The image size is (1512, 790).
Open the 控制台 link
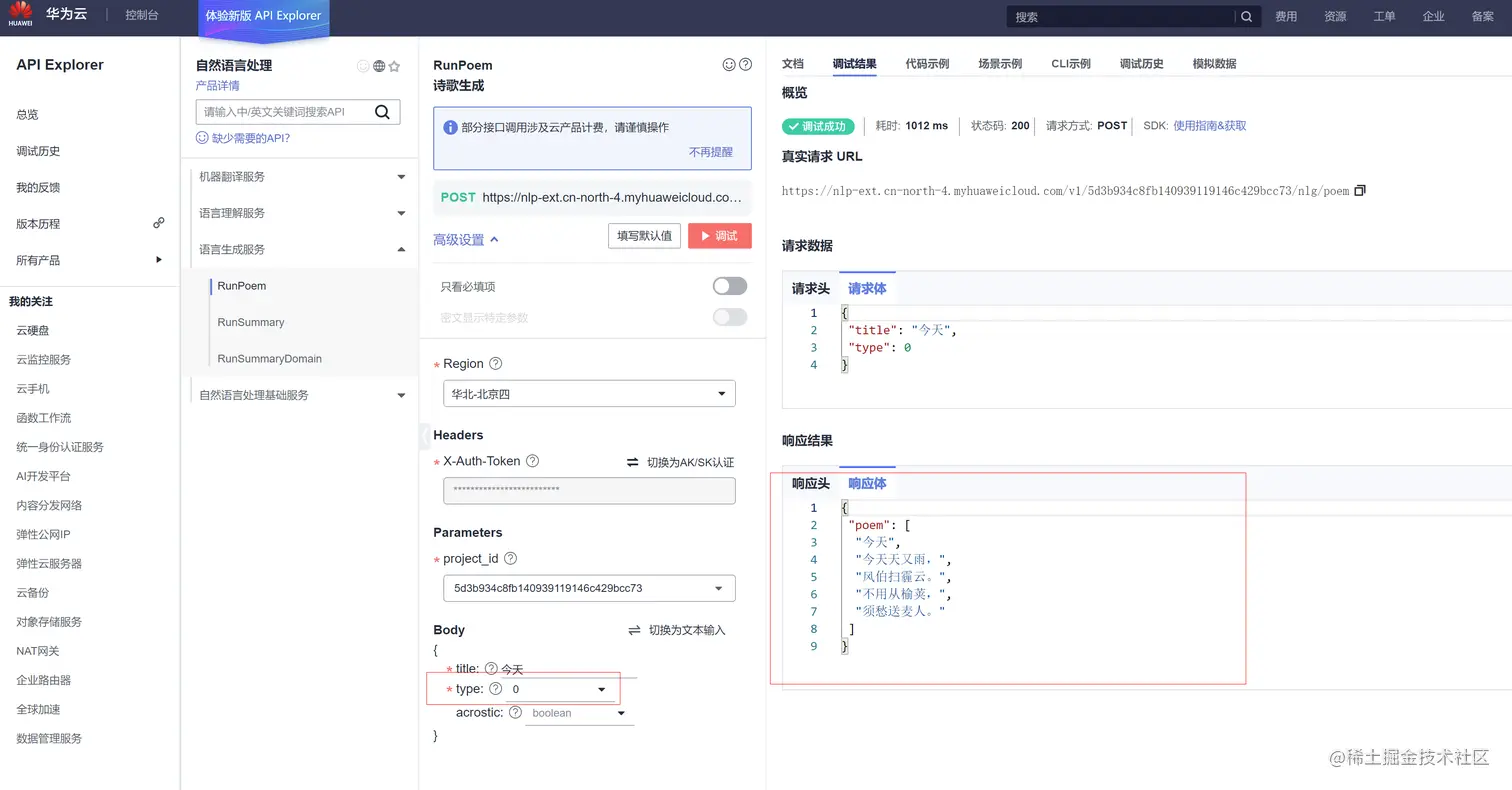[142, 16]
